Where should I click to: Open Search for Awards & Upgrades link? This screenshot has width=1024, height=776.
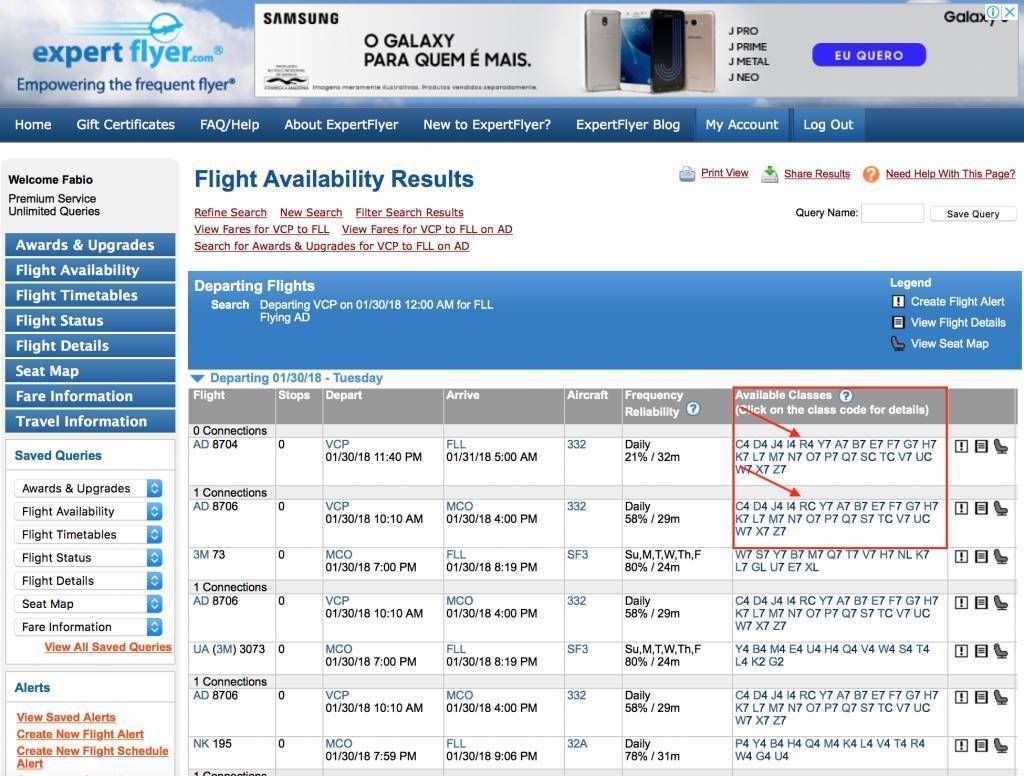pyautogui.click(x=332, y=246)
